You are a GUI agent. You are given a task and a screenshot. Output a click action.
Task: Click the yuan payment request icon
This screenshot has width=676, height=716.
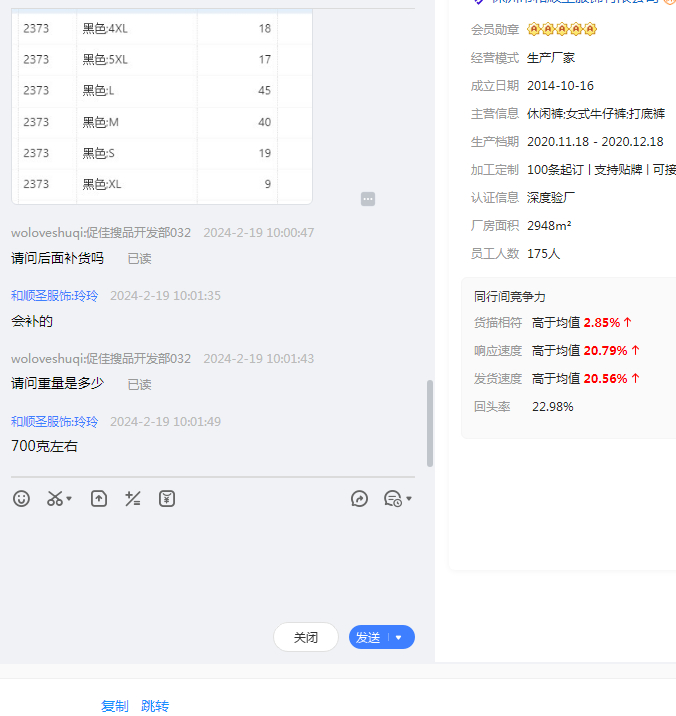pyautogui.click(x=167, y=499)
